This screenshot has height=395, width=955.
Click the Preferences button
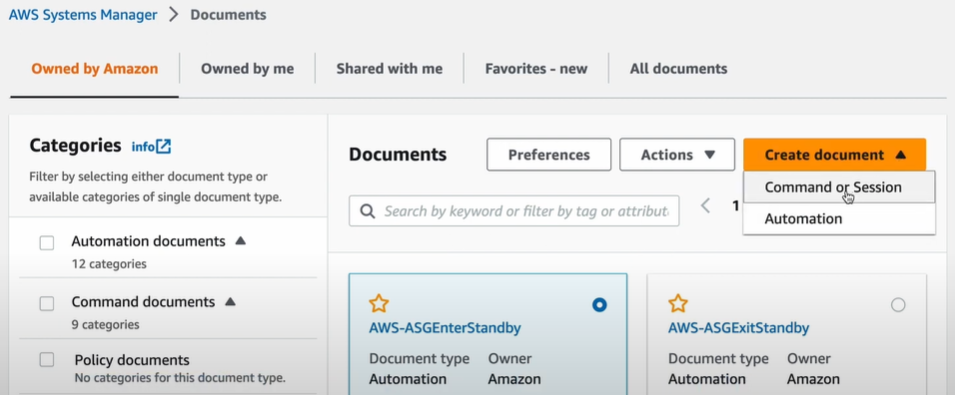pos(549,155)
